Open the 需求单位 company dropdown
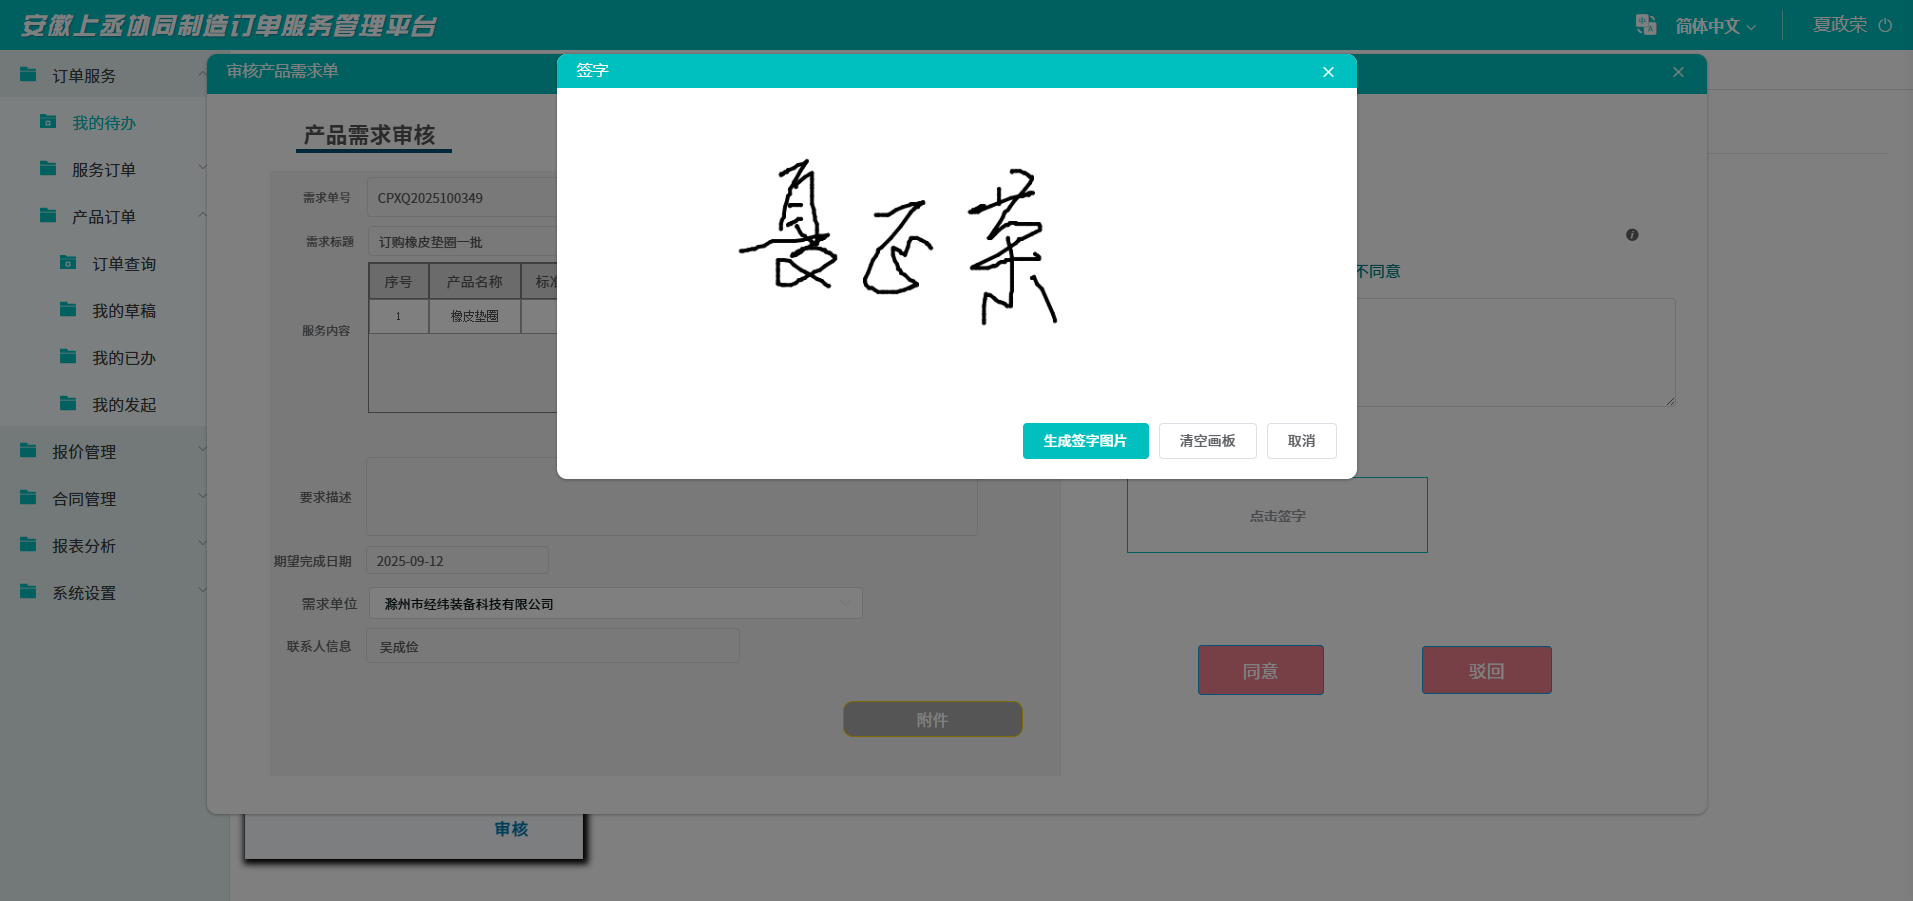This screenshot has height=901, width=1913. tap(615, 603)
